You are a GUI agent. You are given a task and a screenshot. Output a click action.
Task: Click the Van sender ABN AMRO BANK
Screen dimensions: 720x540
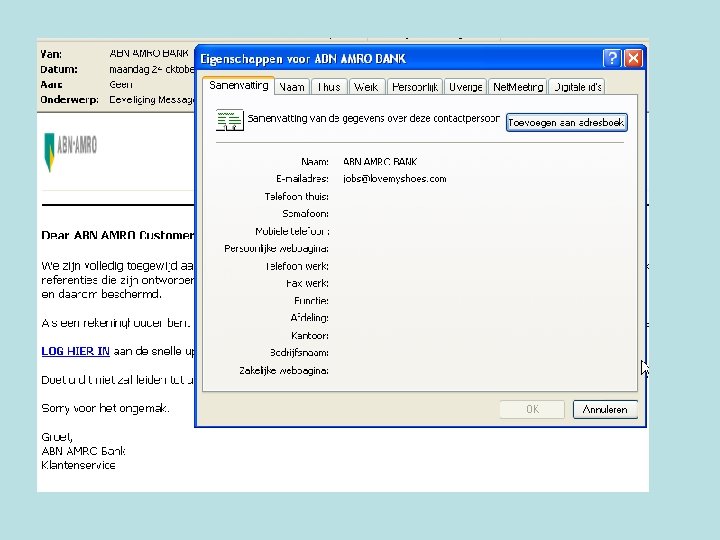tap(149, 53)
